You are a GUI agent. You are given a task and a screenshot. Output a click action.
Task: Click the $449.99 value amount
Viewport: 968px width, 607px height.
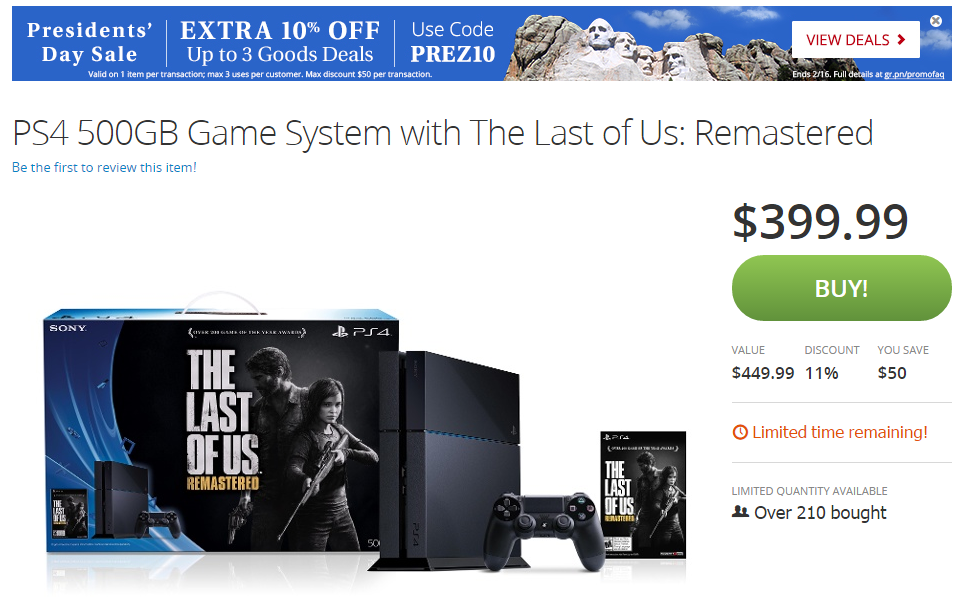[x=763, y=373]
